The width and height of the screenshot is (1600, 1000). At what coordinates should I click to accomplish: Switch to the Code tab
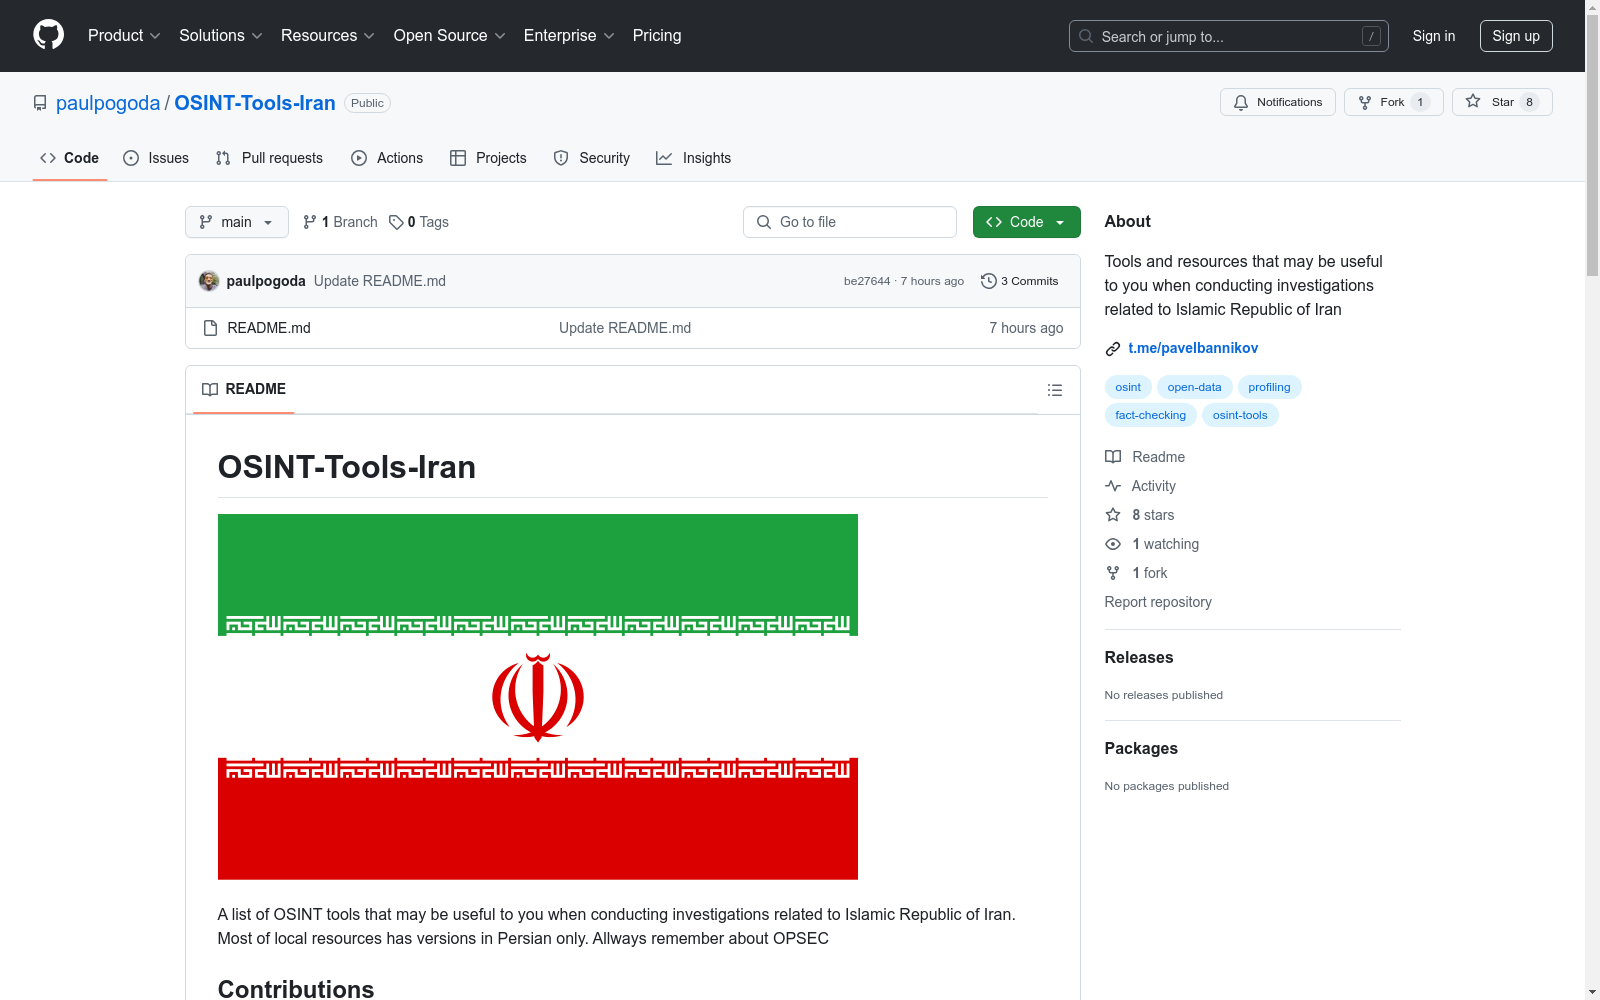70,158
